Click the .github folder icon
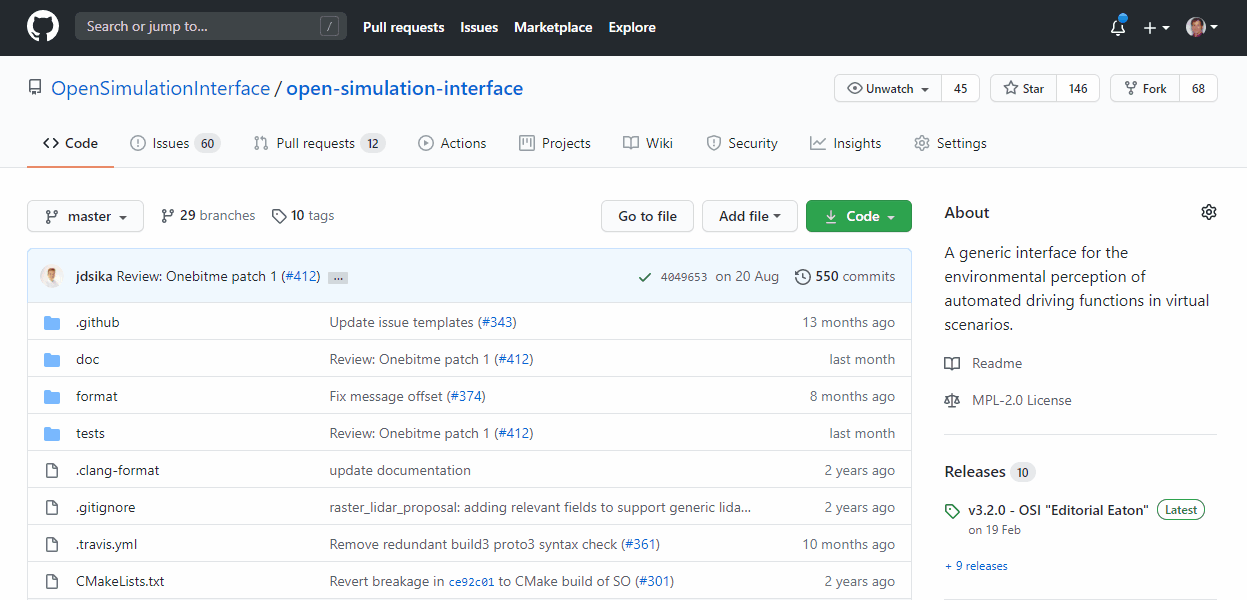The width and height of the screenshot is (1247, 600). (x=52, y=323)
